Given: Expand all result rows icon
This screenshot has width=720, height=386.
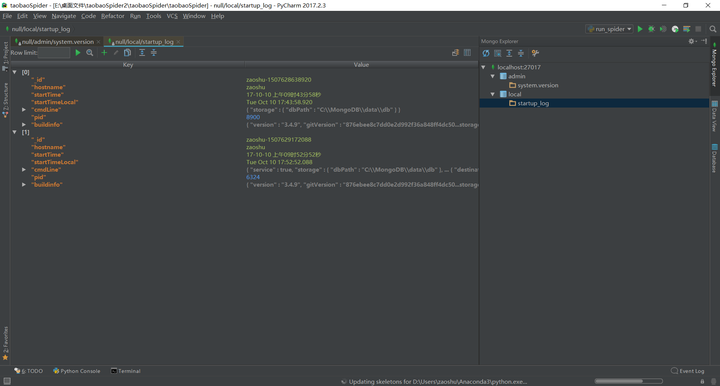Looking at the screenshot, I should pyautogui.click(x=142, y=53).
